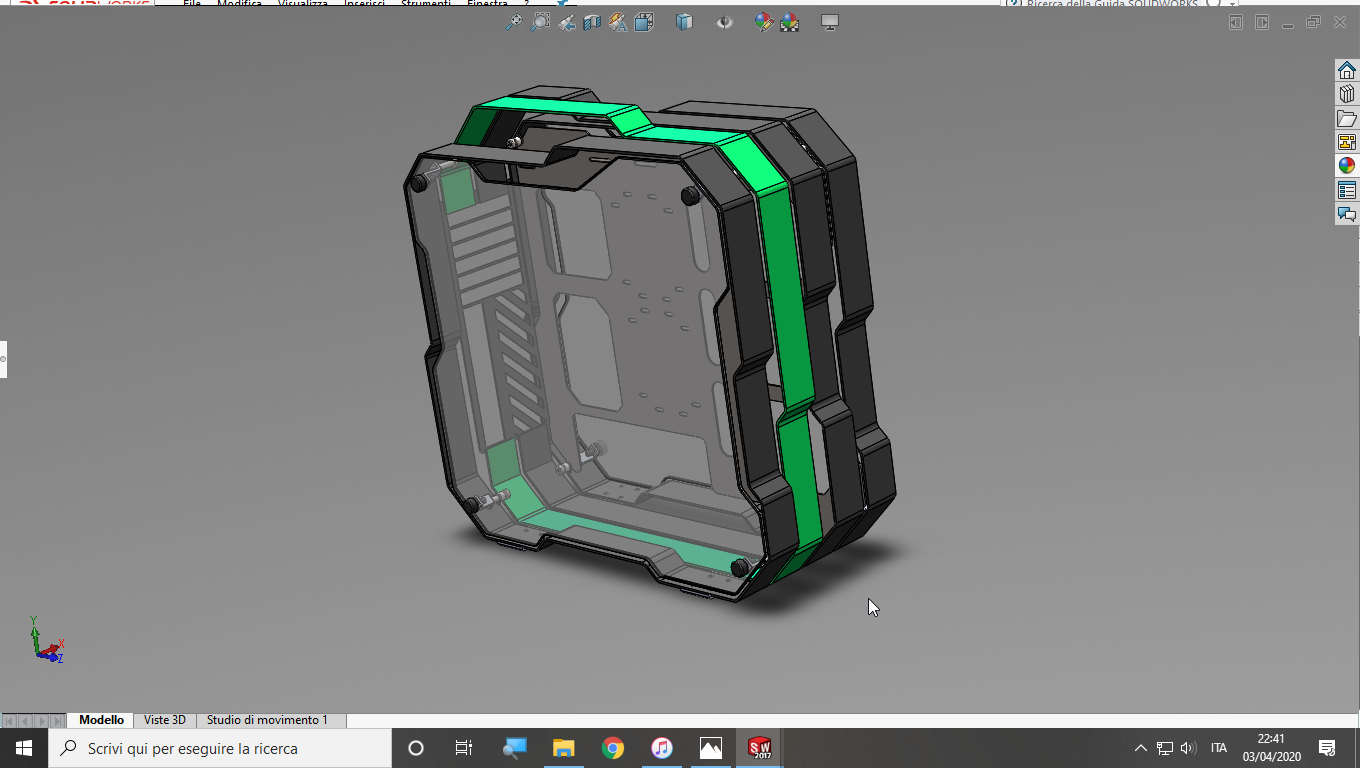
Task: Click the Display Style cube icon
Action: [683, 22]
